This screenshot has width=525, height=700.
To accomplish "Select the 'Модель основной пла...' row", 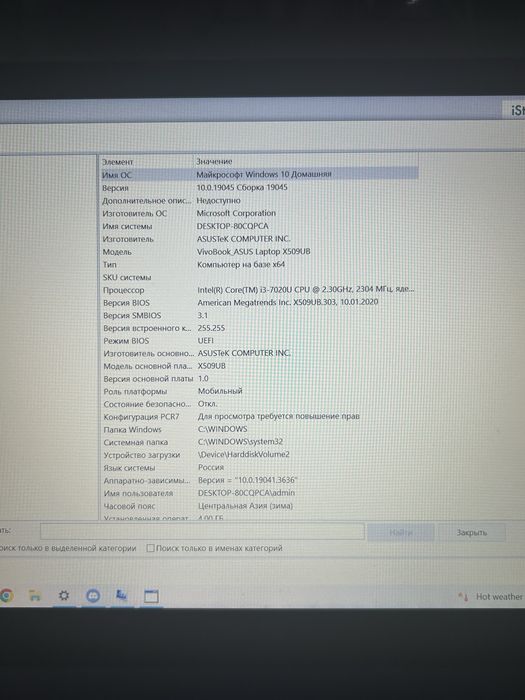I will click(x=259, y=366).
